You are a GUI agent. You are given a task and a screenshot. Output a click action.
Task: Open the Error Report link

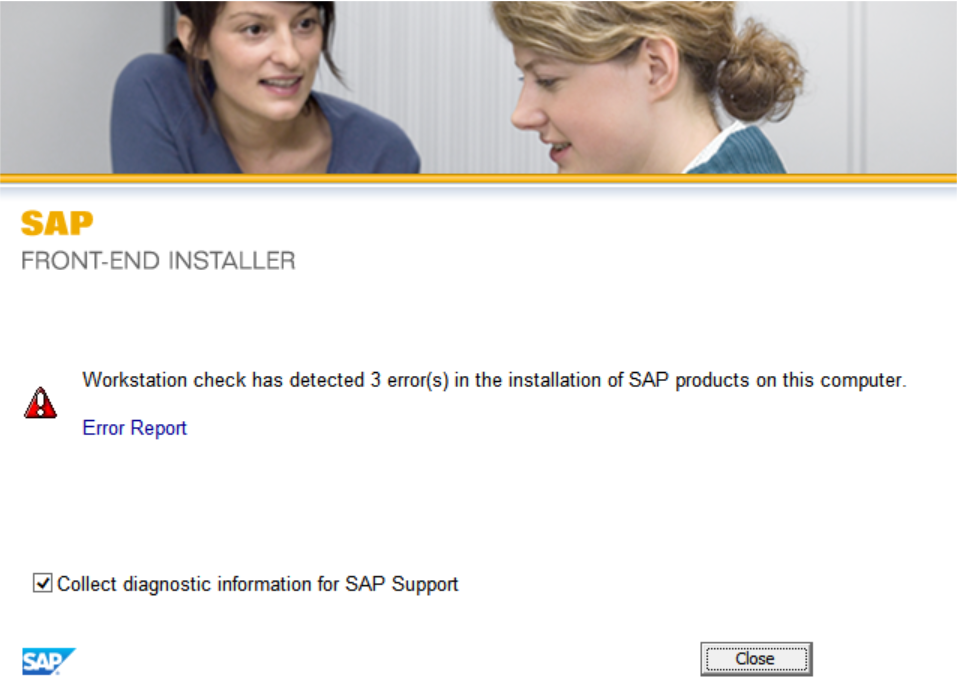pos(134,428)
